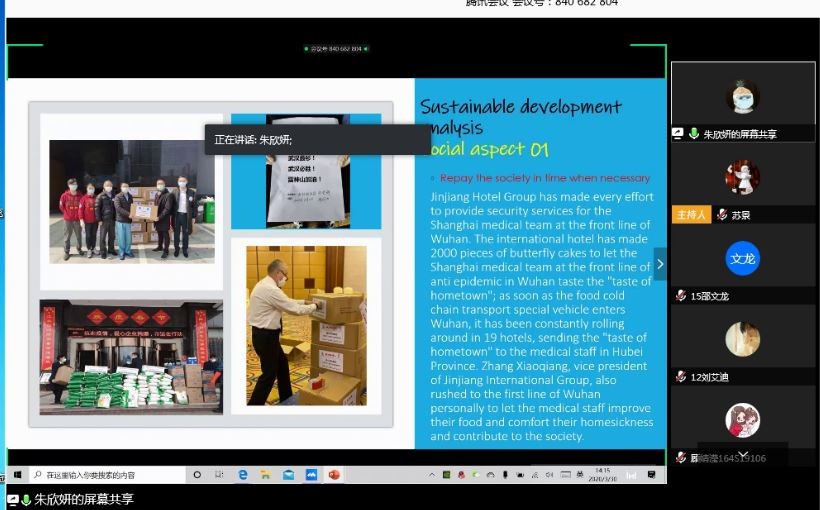The image size is (820, 510).
Task: Click the taskbar search box
Action: coord(107,475)
